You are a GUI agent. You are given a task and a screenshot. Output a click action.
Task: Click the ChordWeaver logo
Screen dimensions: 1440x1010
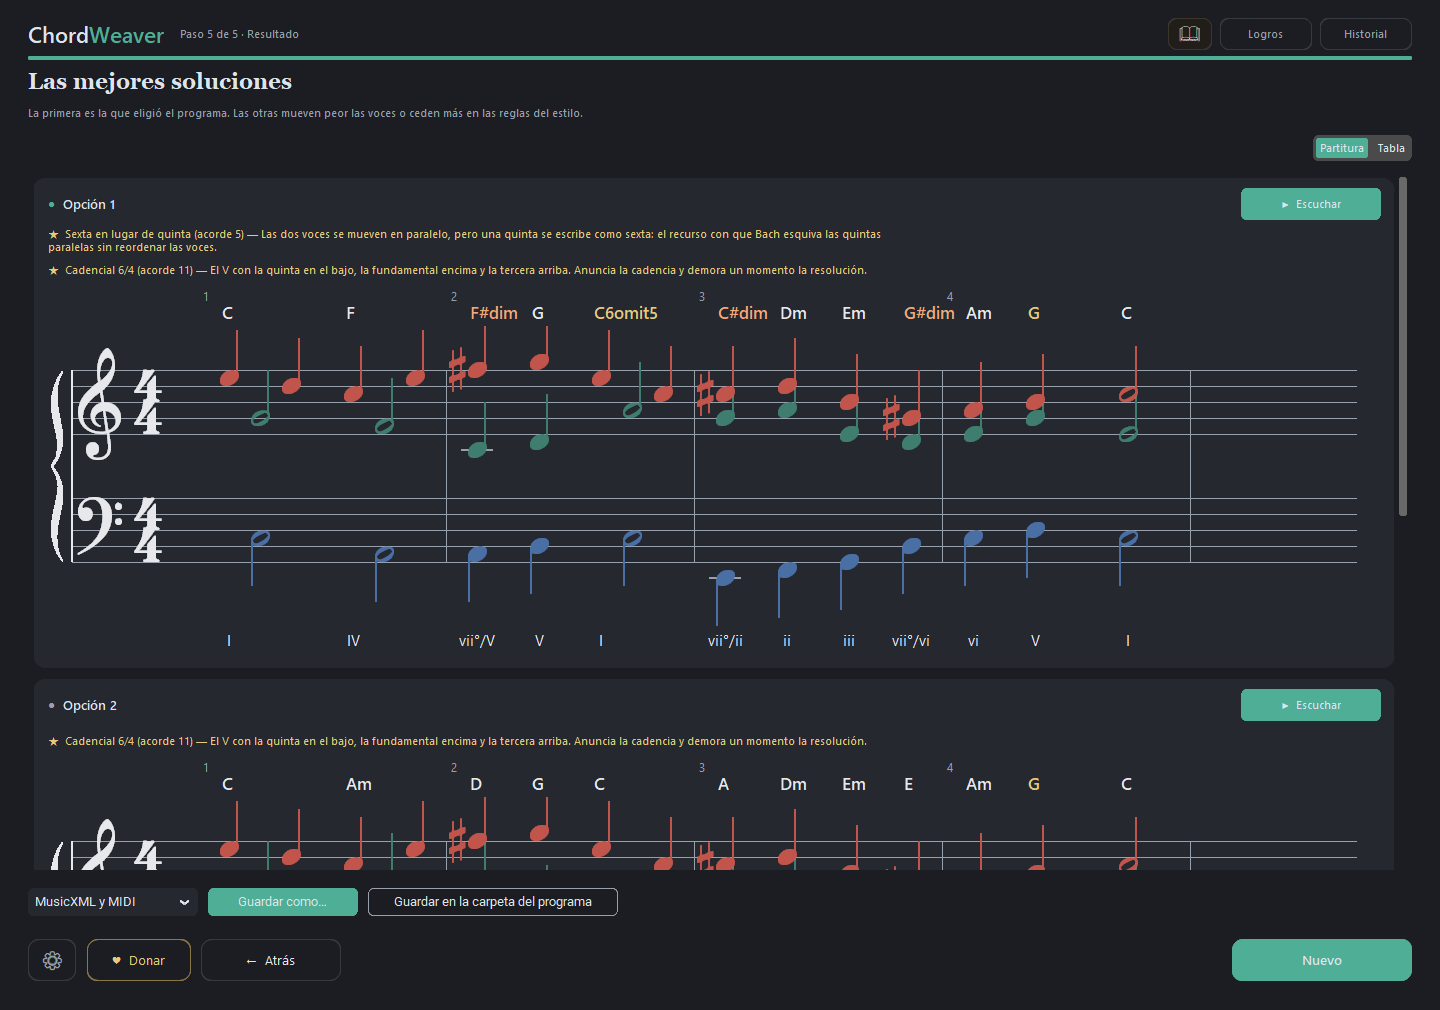pos(96,35)
